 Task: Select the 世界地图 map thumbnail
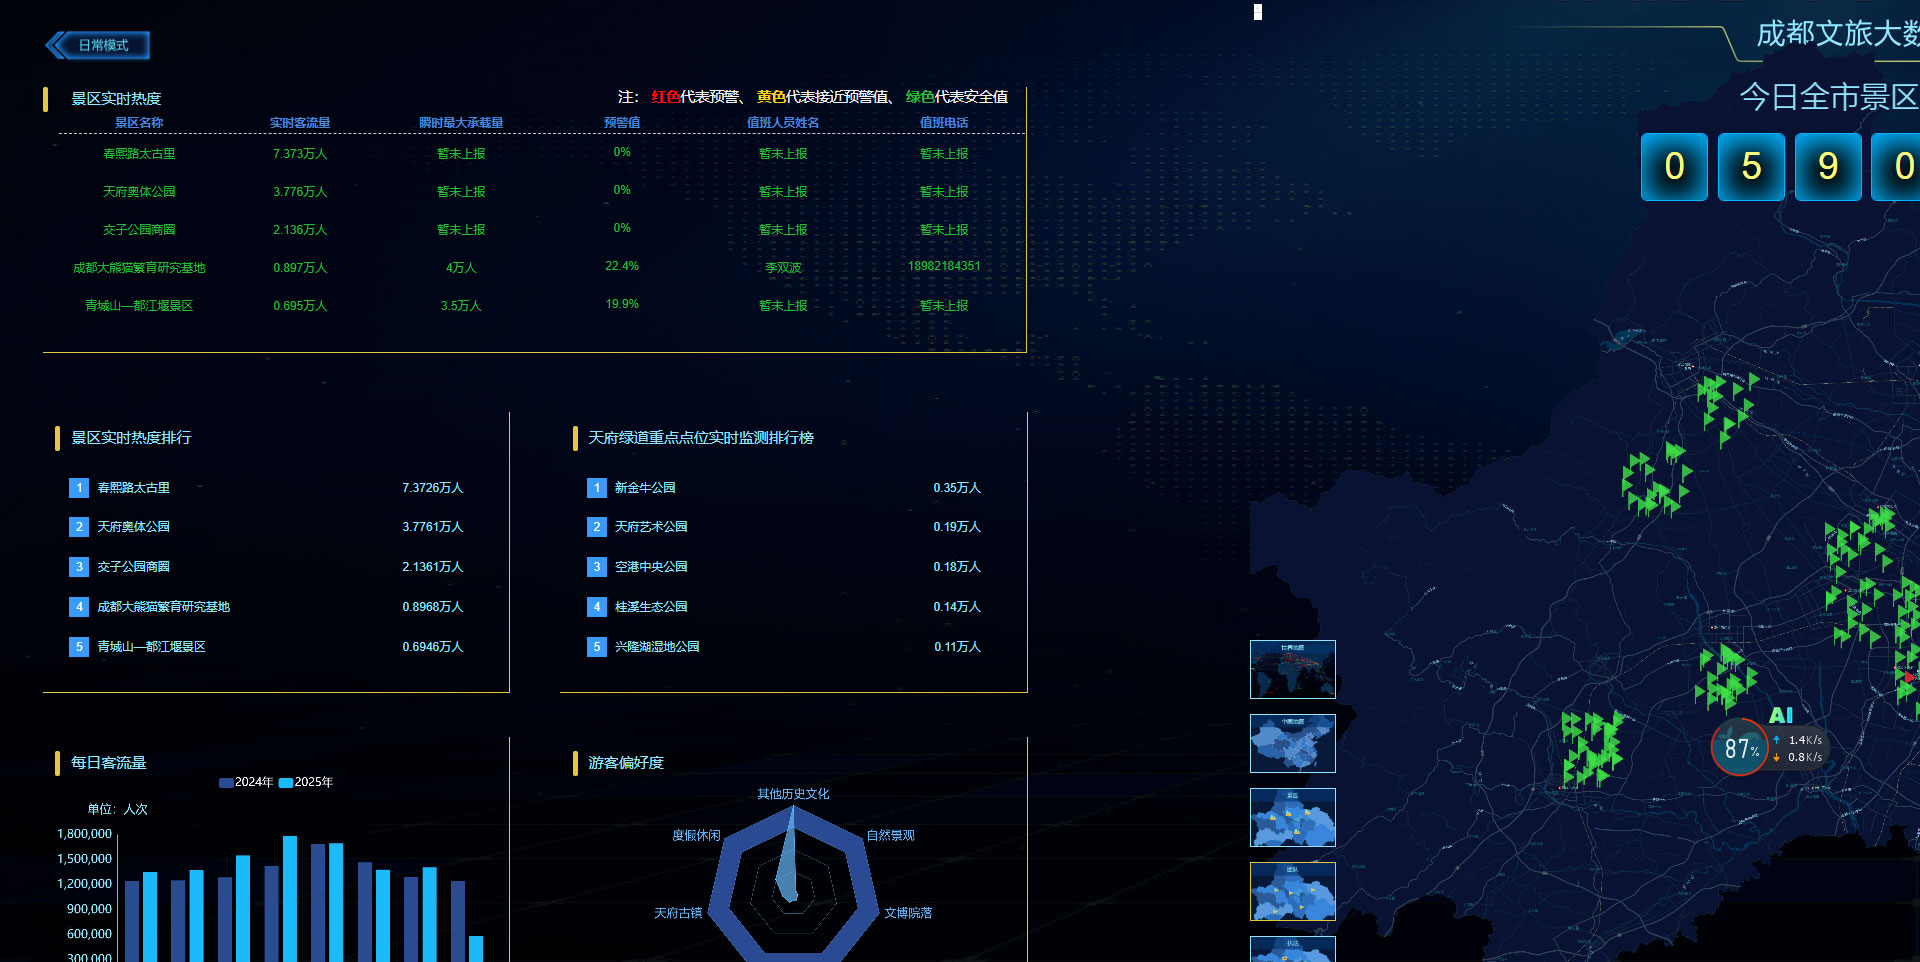pos(1292,669)
